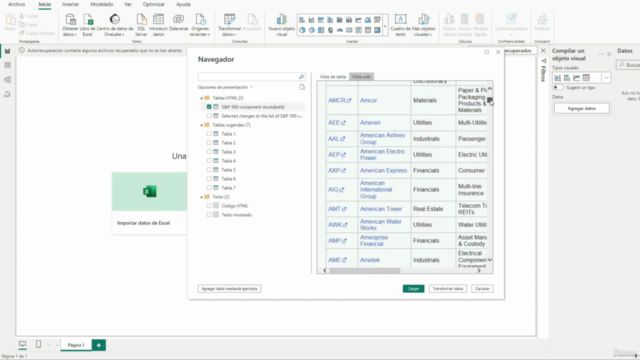The width and height of the screenshot is (640, 360).
Task: Check Tabla 1 checkbox
Action: click(x=209, y=134)
